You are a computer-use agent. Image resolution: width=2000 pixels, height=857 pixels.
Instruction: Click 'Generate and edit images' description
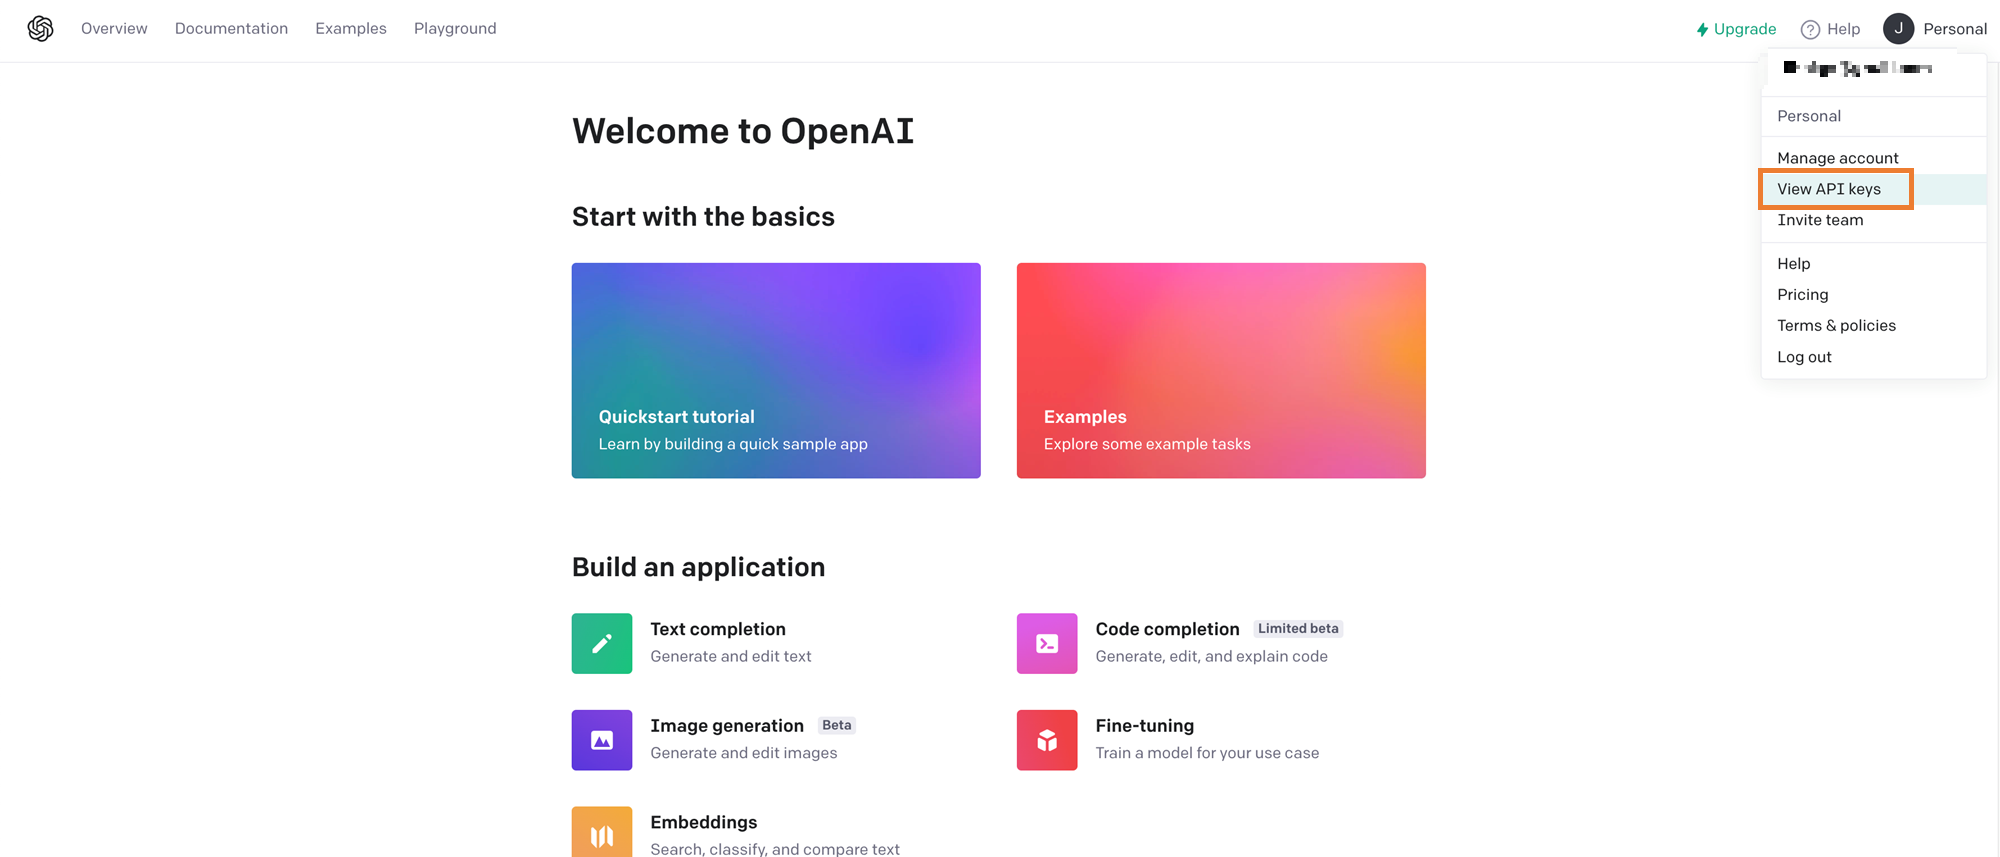coord(744,753)
